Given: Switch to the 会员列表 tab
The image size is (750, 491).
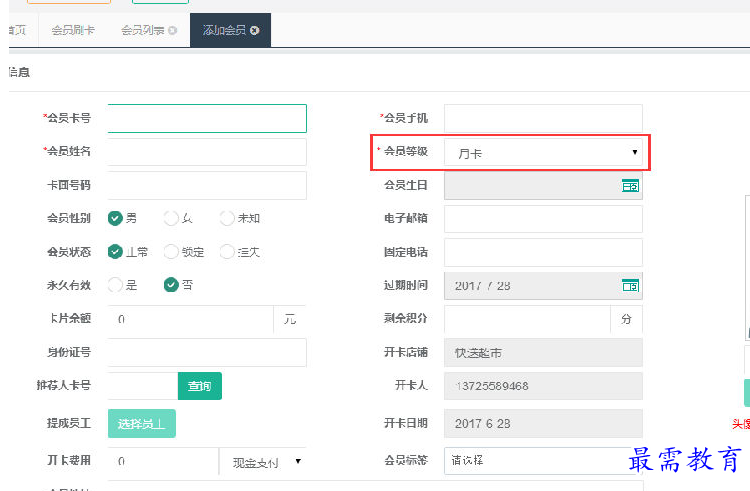Looking at the screenshot, I should click(149, 30).
